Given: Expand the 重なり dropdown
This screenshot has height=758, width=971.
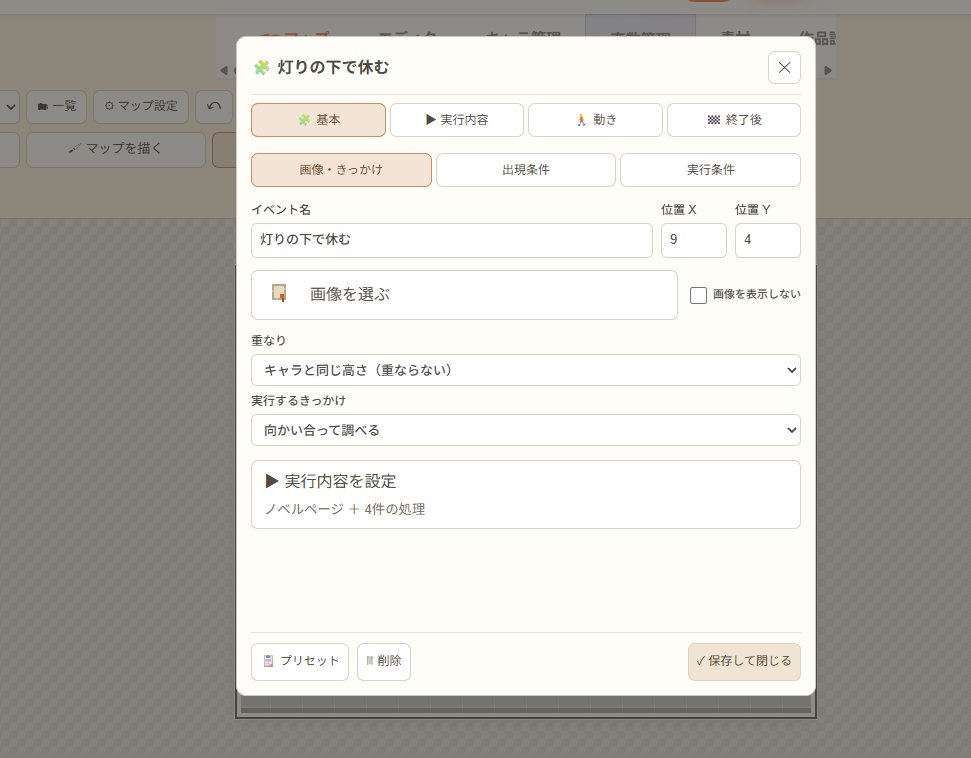Looking at the screenshot, I should coord(526,370).
